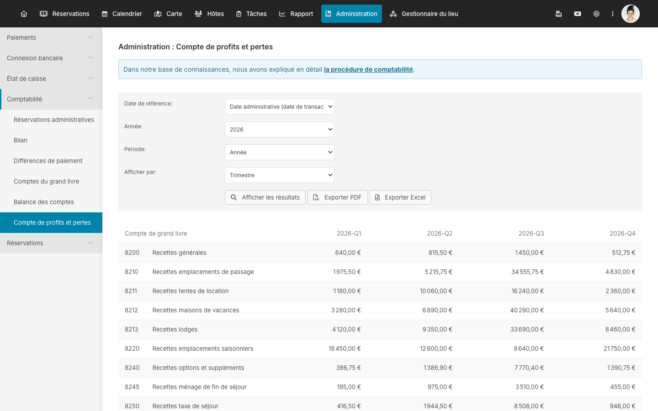The height and width of the screenshot is (411, 658).
Task: Open Balance des comptes
Action: [44, 202]
